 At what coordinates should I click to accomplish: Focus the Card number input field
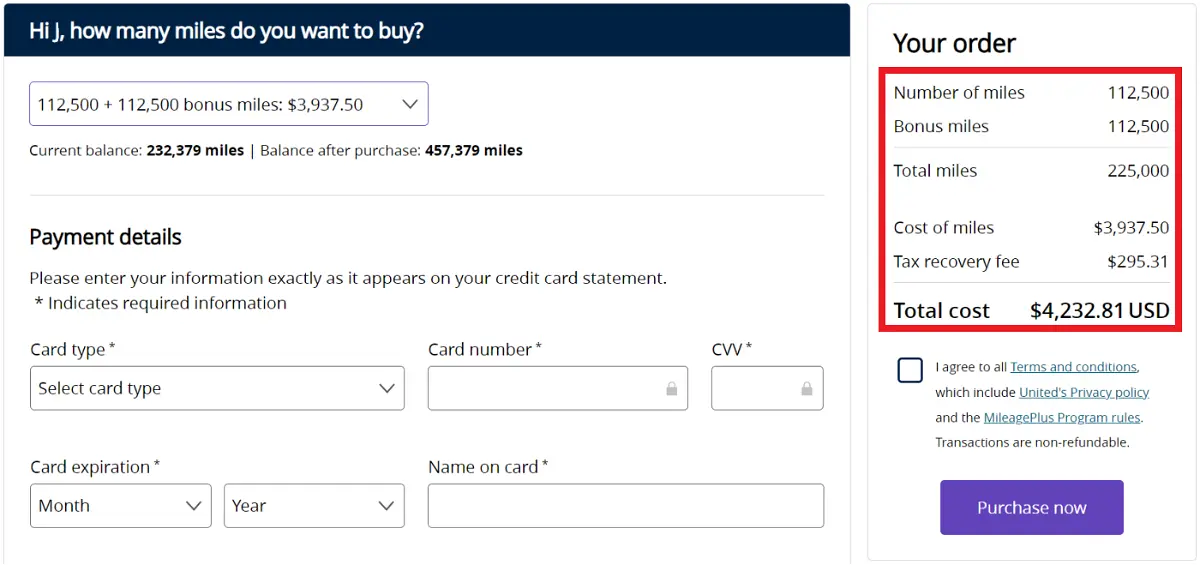pos(558,388)
